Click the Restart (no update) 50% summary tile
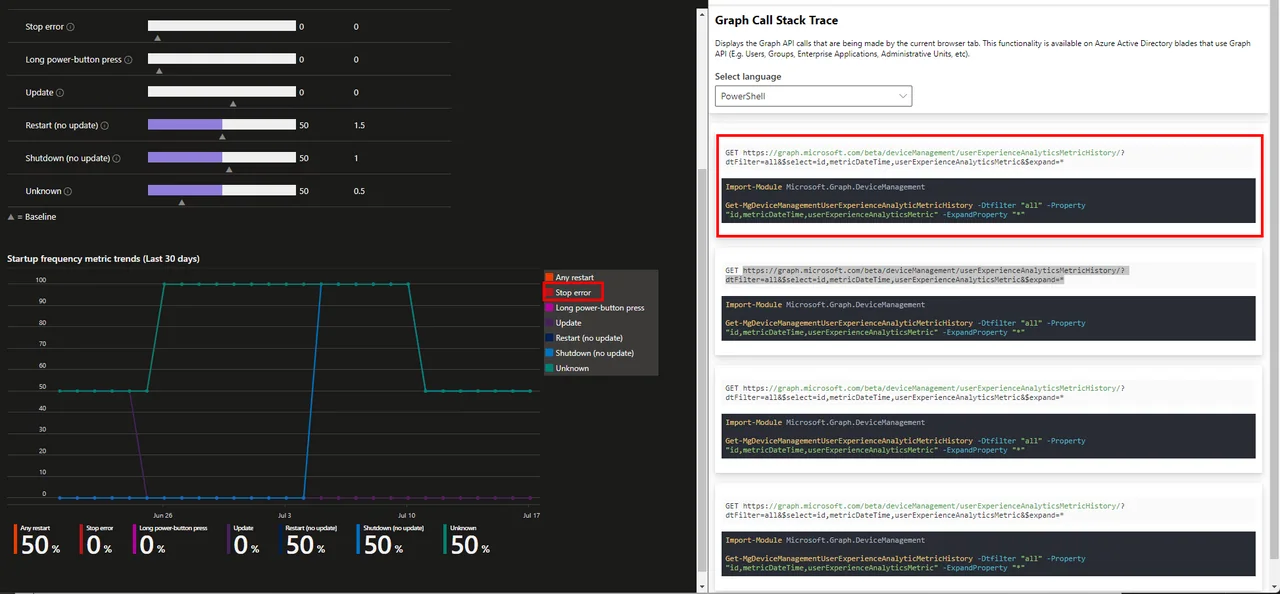This screenshot has height=594, width=1280. [308, 540]
